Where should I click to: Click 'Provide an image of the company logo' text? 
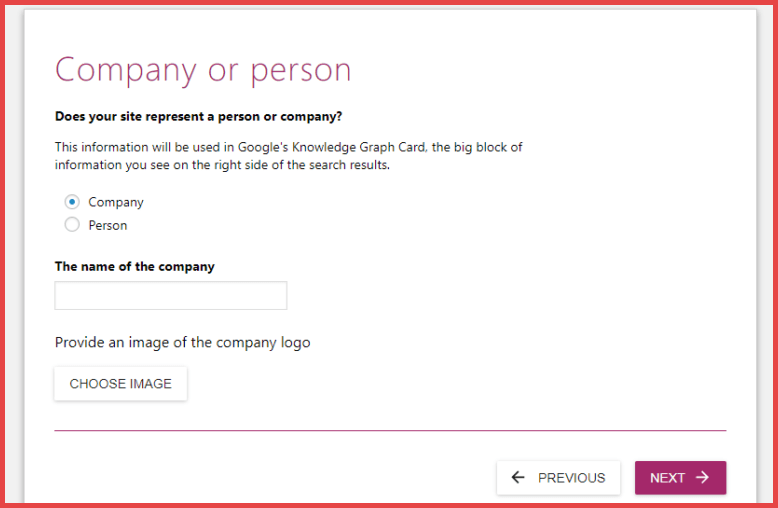coord(182,342)
